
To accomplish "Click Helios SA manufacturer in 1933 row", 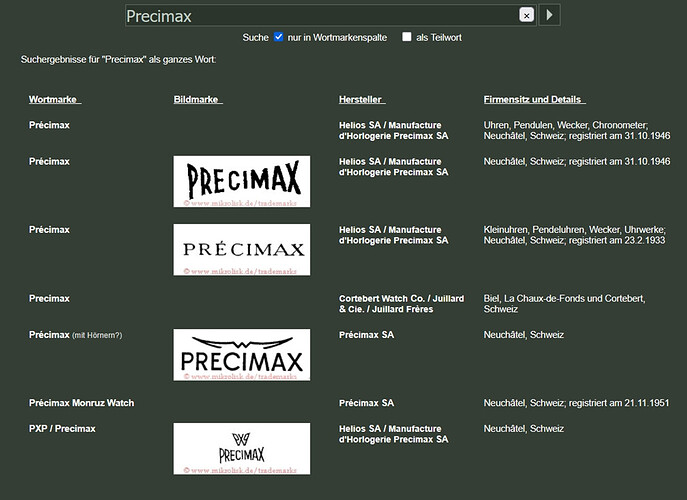I will 393,235.
